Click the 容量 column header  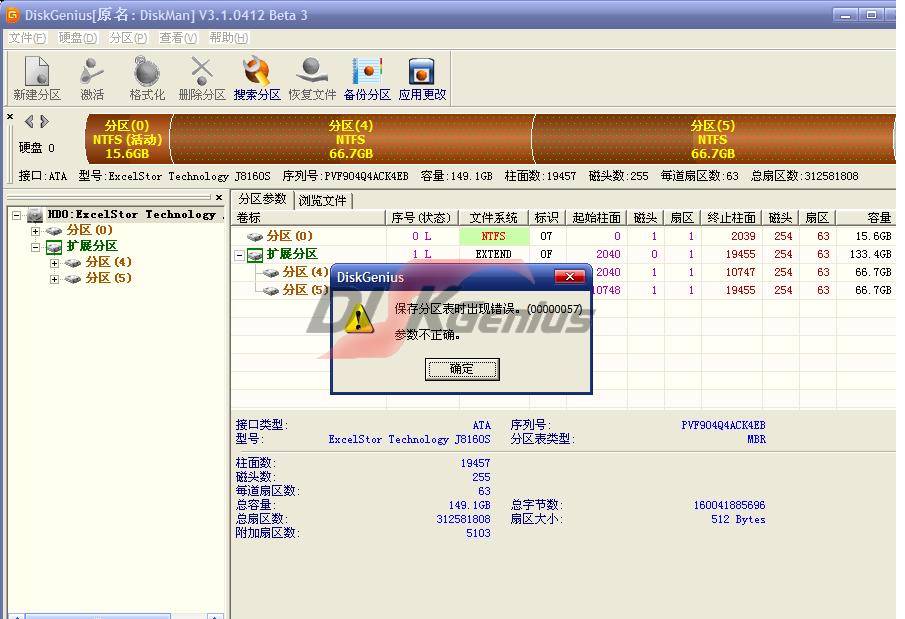[x=866, y=218]
